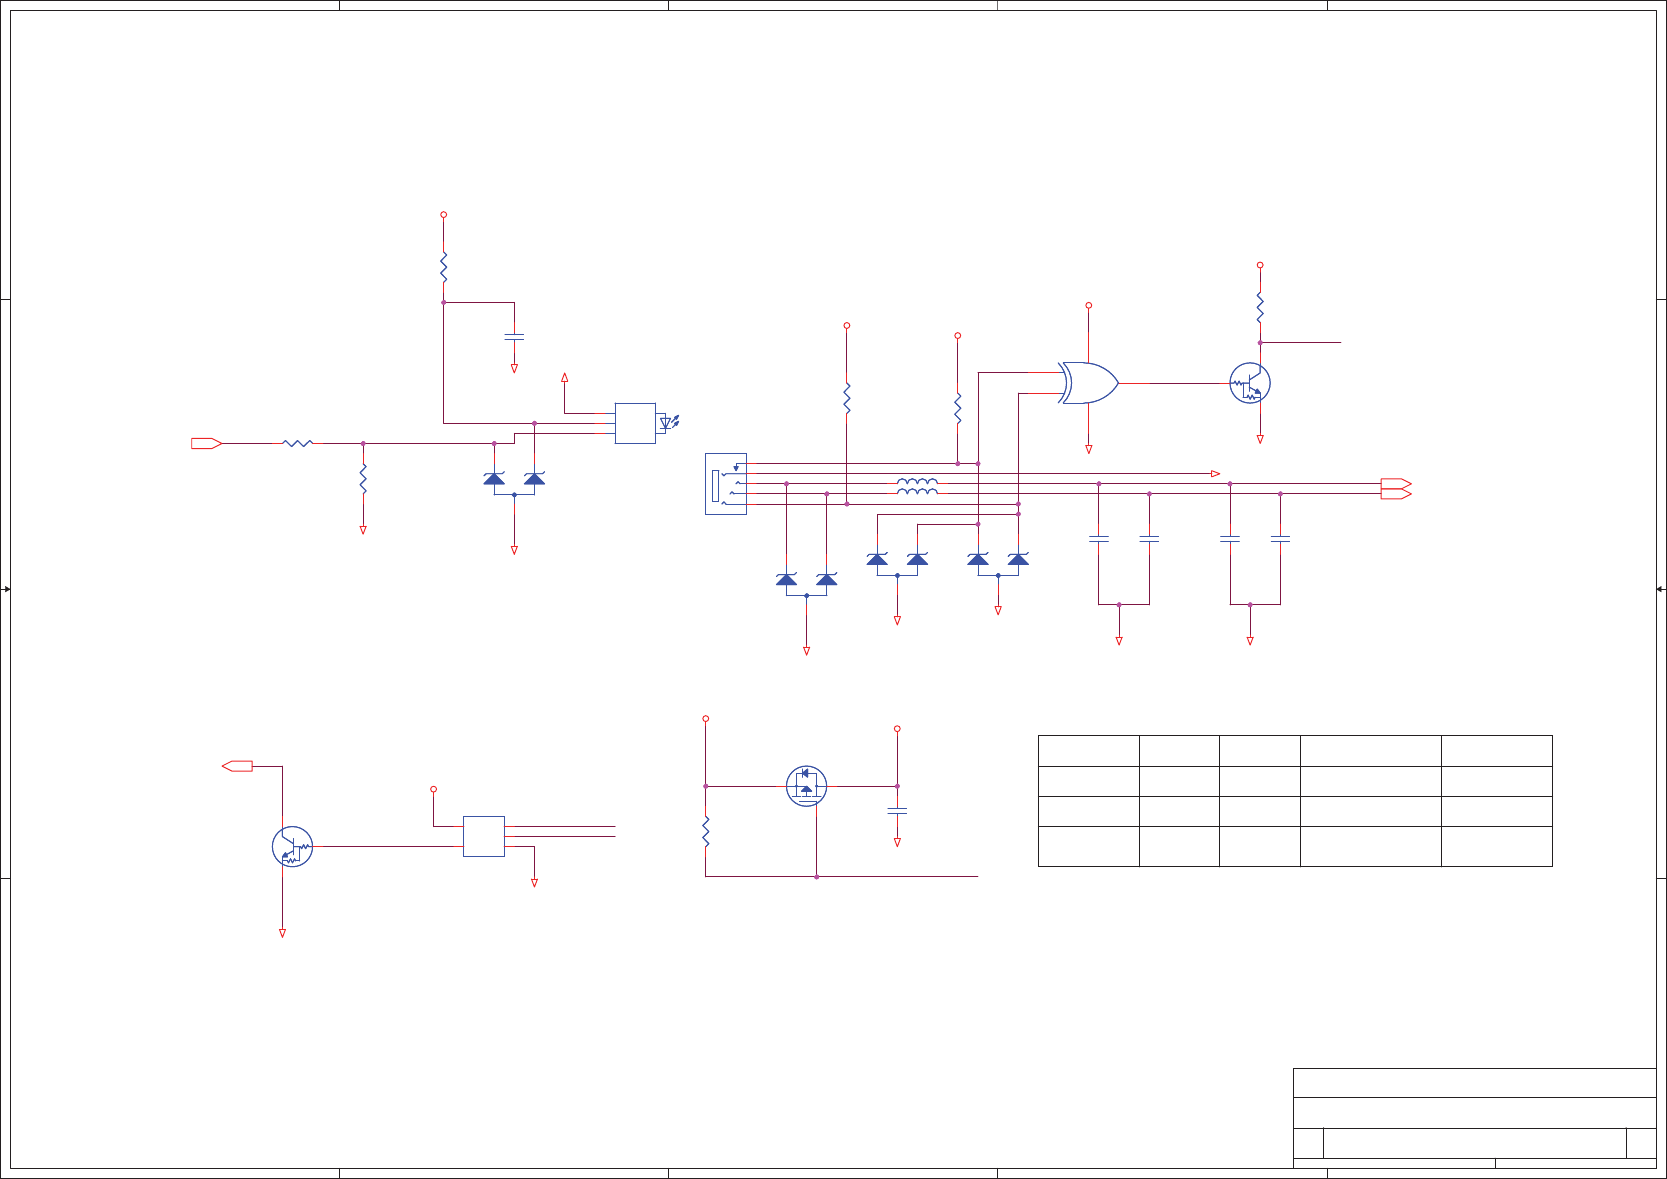The width and height of the screenshot is (1667, 1179).
Task: Click the red input port on the far left
Action: 206,443
